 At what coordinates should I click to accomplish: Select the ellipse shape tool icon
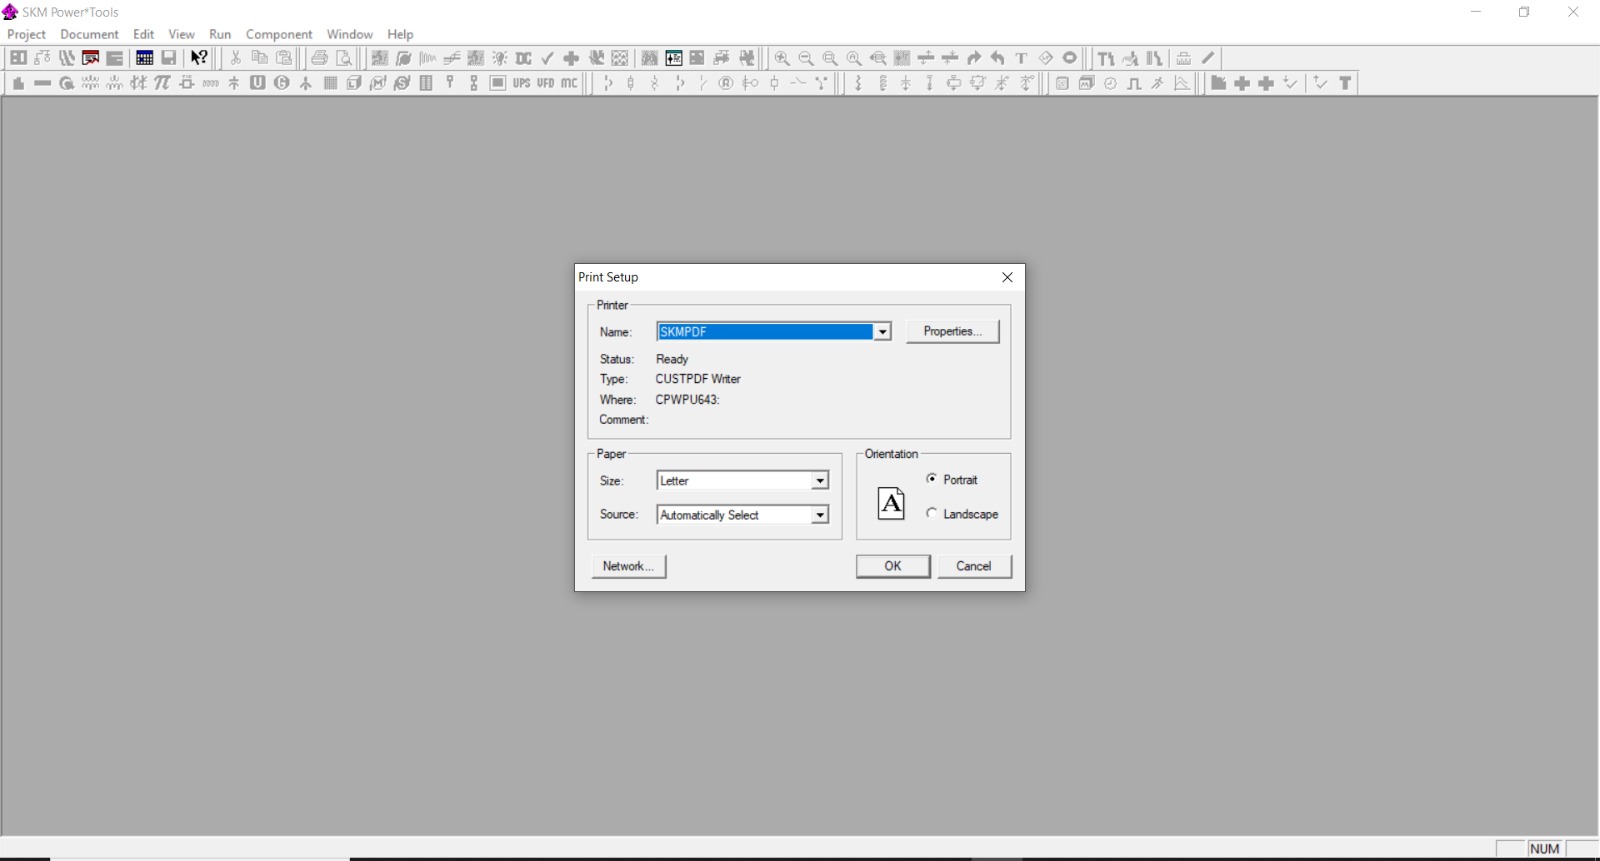[x=1070, y=58]
